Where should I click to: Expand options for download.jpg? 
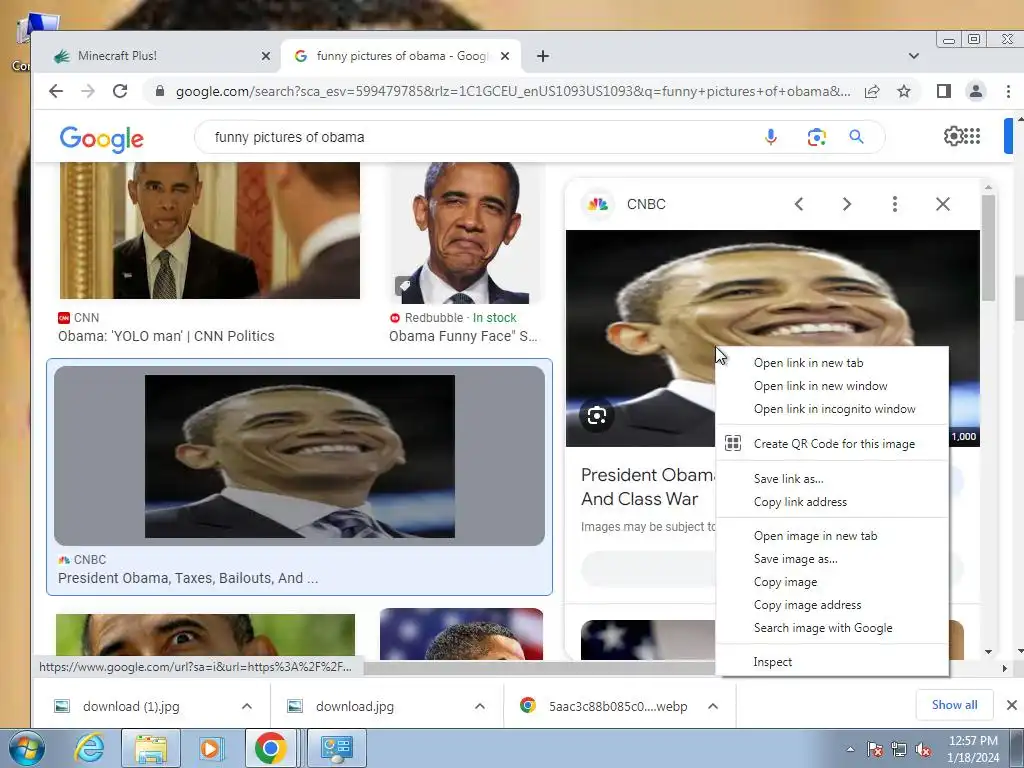(480, 706)
